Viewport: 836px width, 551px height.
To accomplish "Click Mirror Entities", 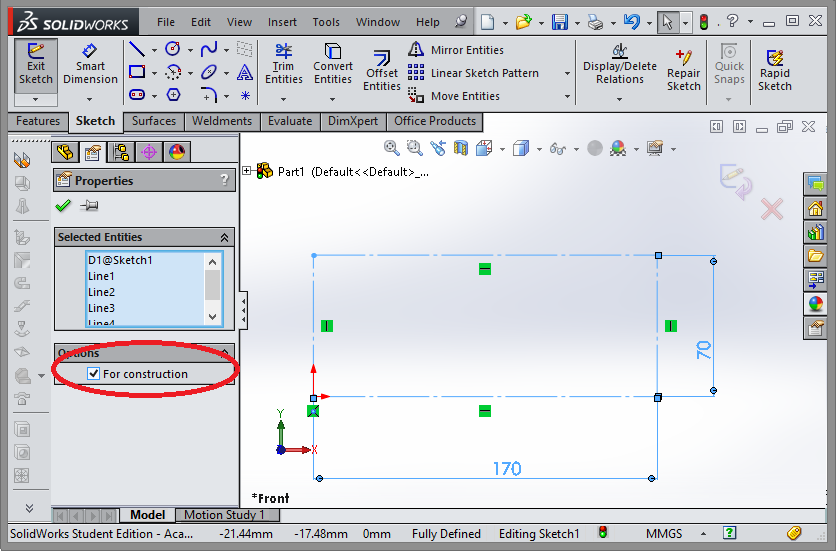I will 456,50.
